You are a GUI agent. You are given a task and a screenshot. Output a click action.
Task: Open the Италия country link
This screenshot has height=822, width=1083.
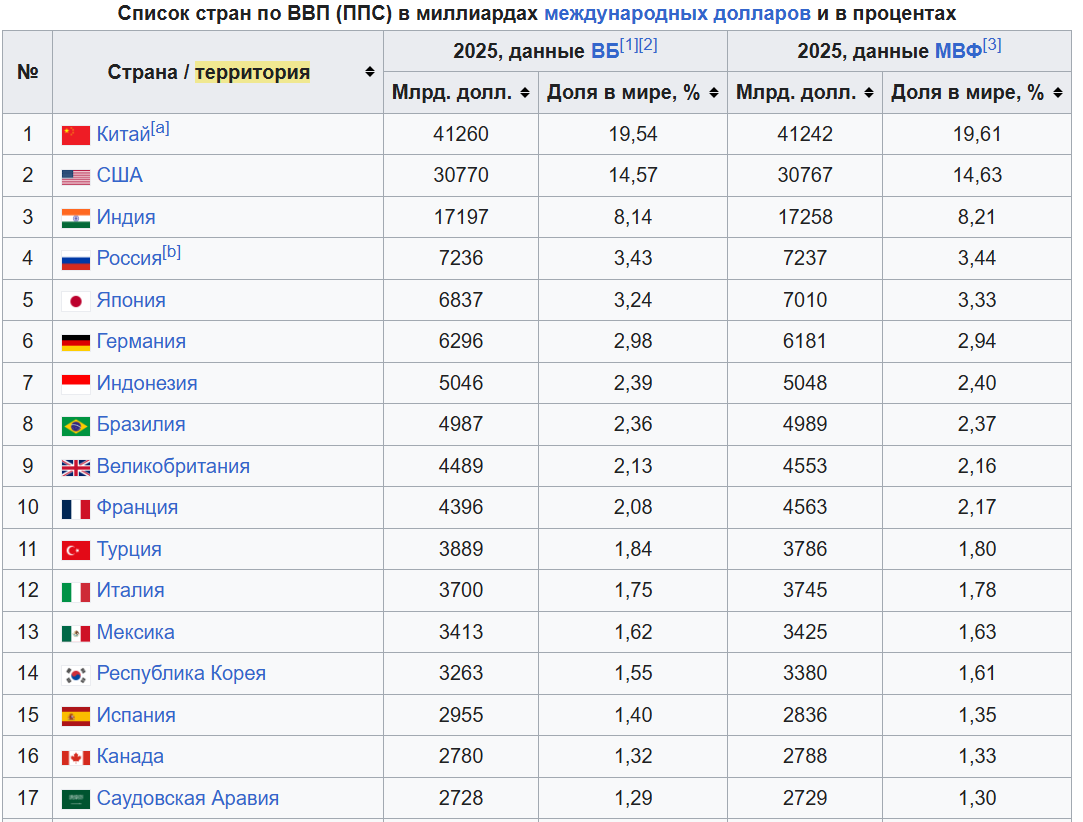(131, 591)
